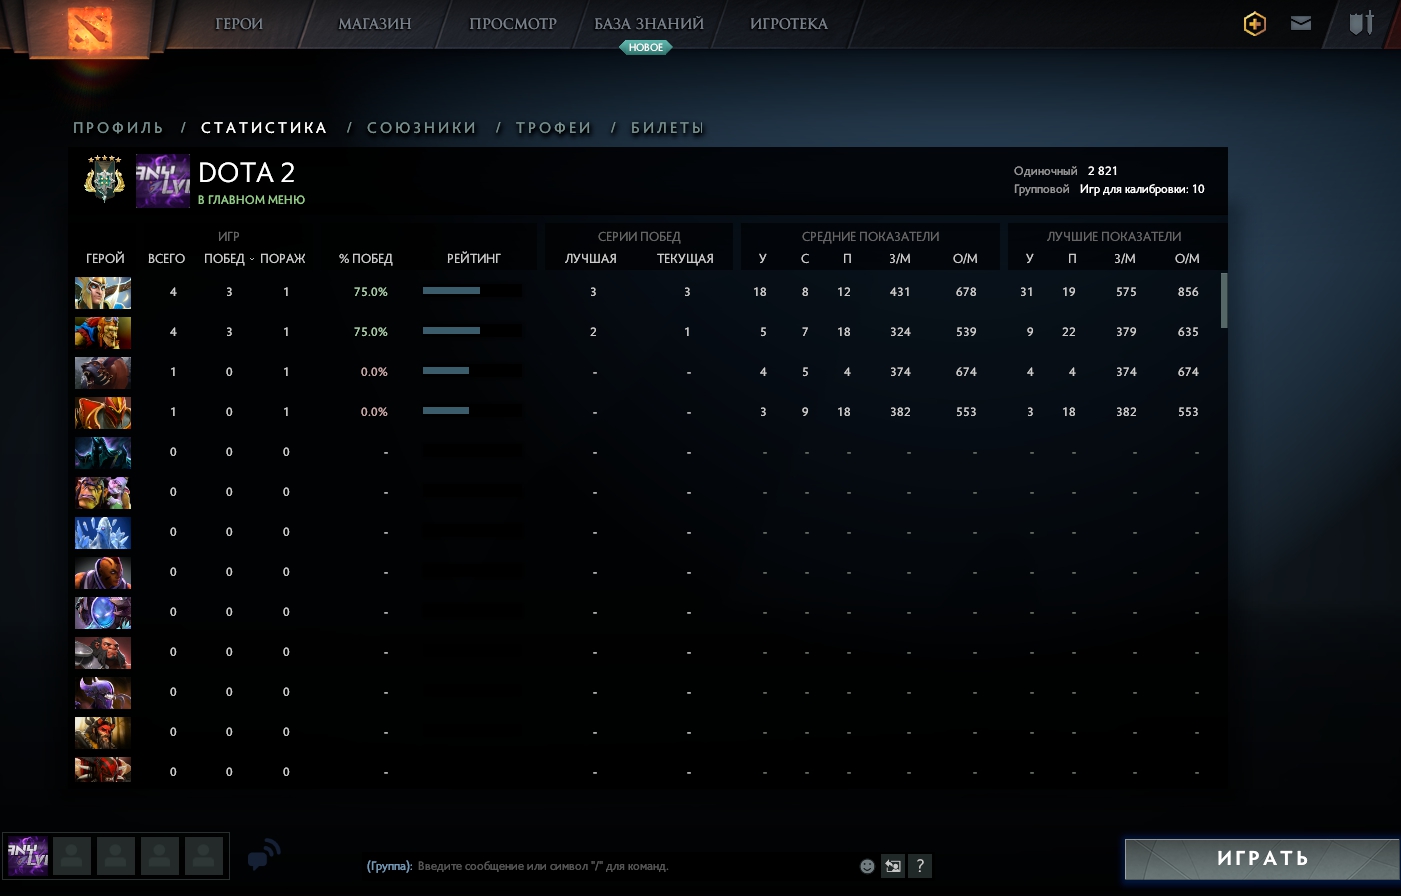This screenshot has height=896, width=1401.
Task: Open the МАГАЗИН top menu
Action: pyautogui.click(x=375, y=24)
